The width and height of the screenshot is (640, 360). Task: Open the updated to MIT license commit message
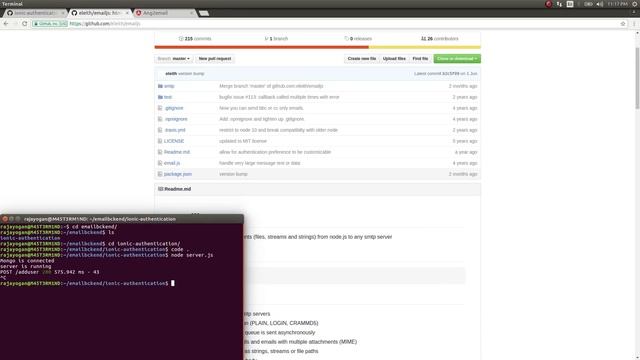click(243, 141)
